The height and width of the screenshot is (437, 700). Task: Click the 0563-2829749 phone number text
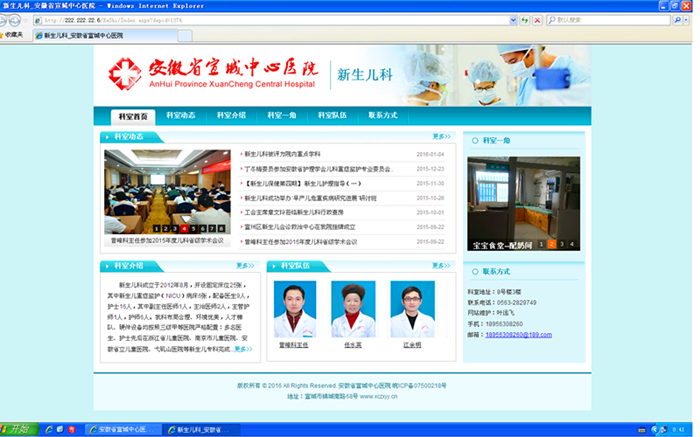click(x=516, y=303)
